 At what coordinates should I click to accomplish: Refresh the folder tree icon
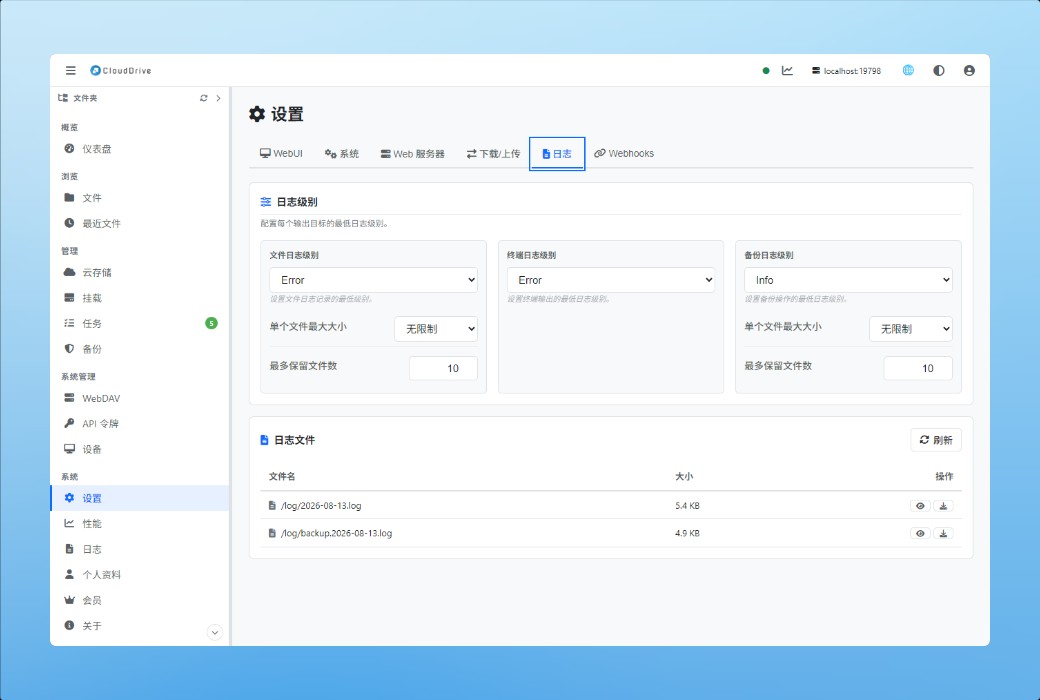point(204,98)
